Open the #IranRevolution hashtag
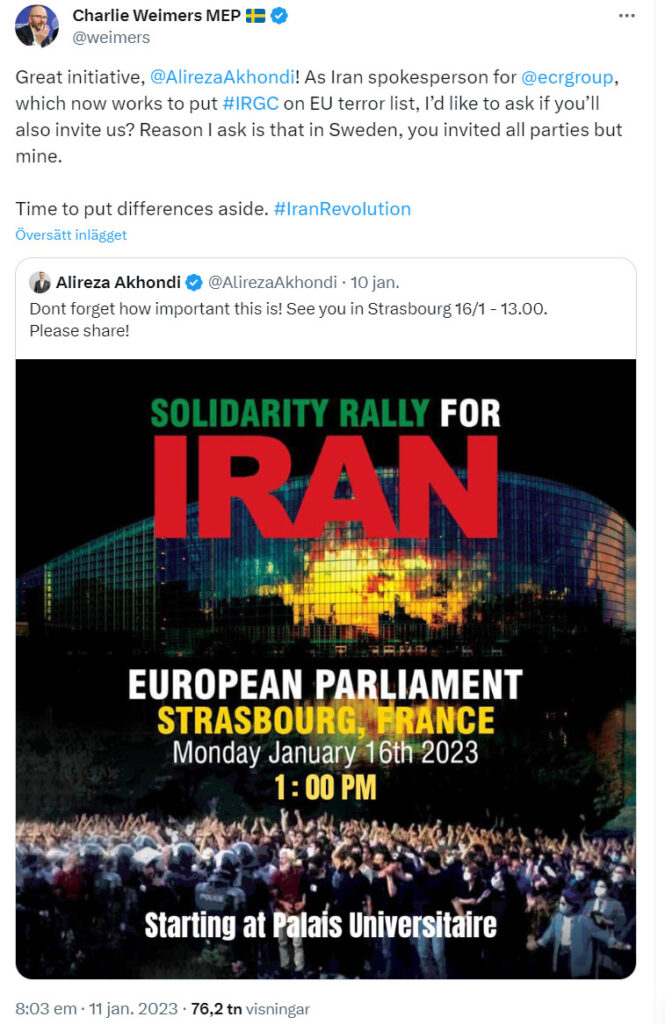Image resolution: width=665 pixels, height=1024 pixels. (342, 209)
